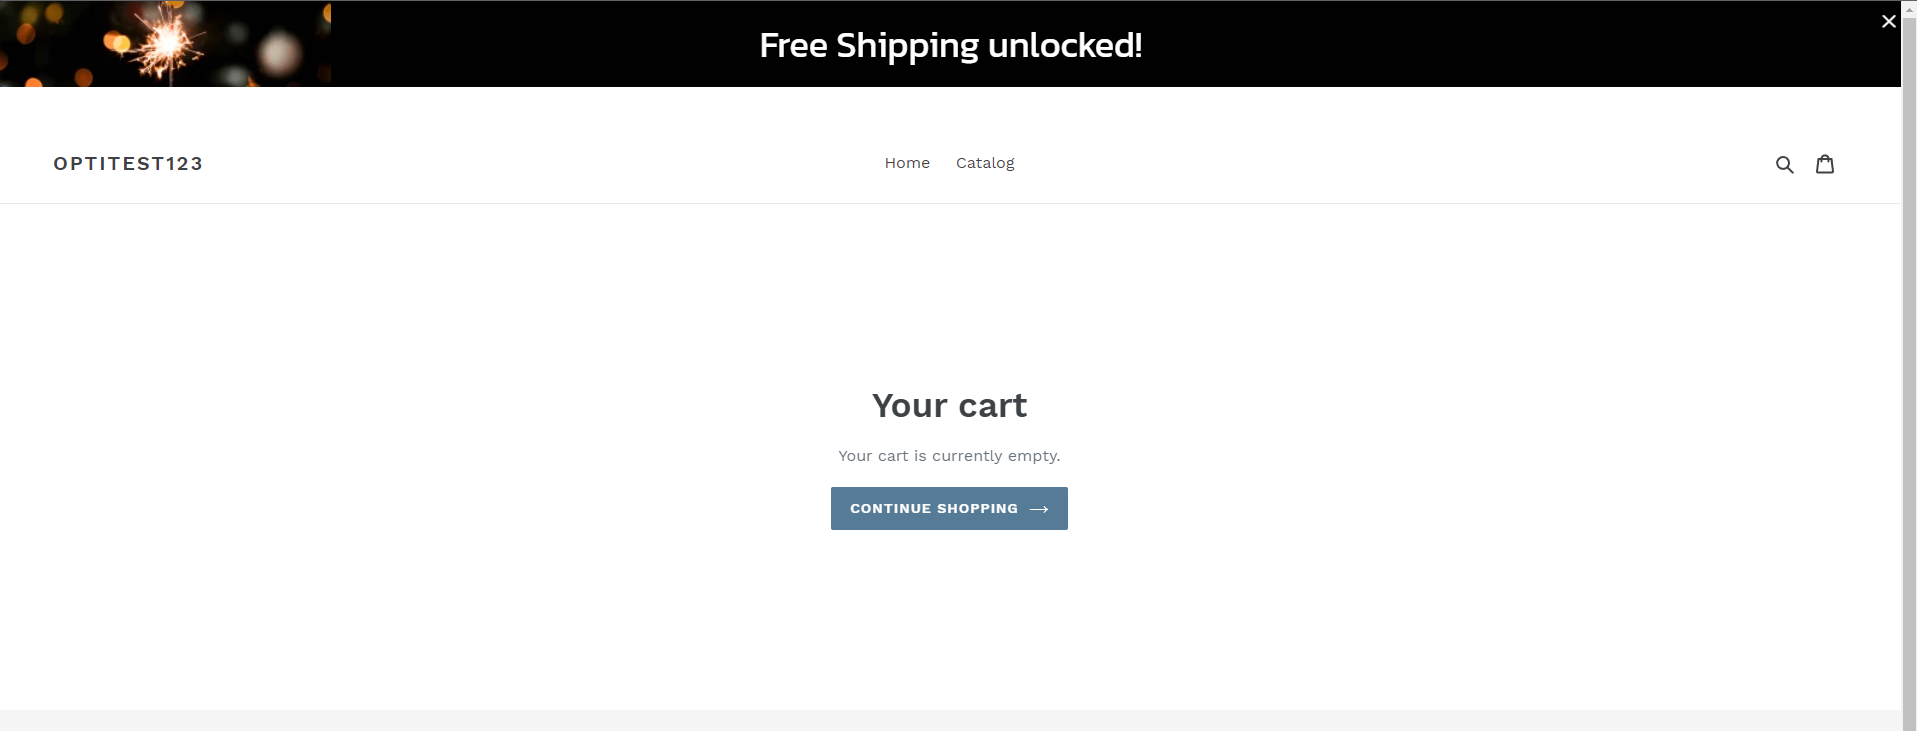The height and width of the screenshot is (731, 1917).
Task: Click the scrollbar up arrow
Action: (1909, 6)
